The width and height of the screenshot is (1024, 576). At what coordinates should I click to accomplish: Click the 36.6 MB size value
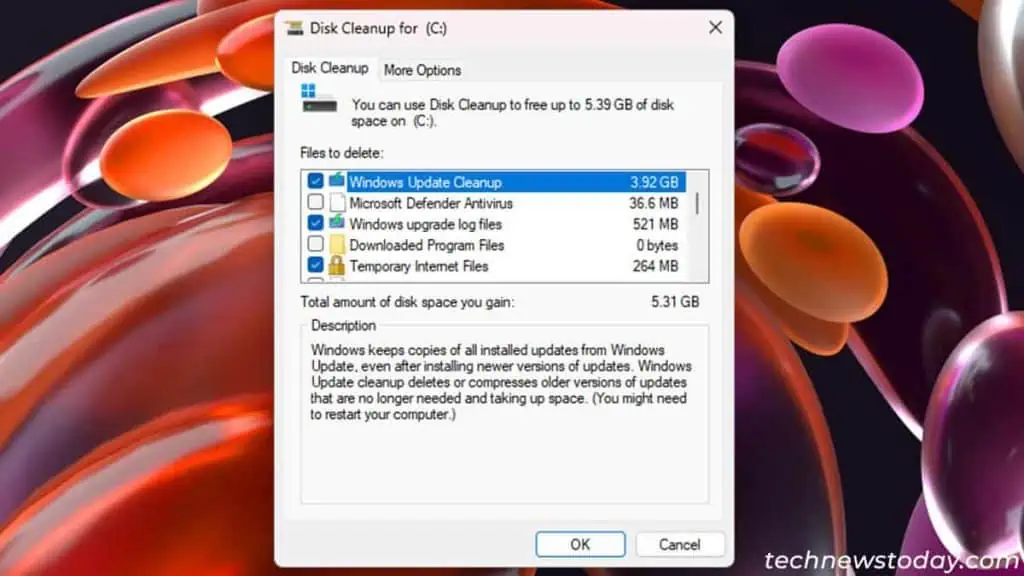[654, 203]
